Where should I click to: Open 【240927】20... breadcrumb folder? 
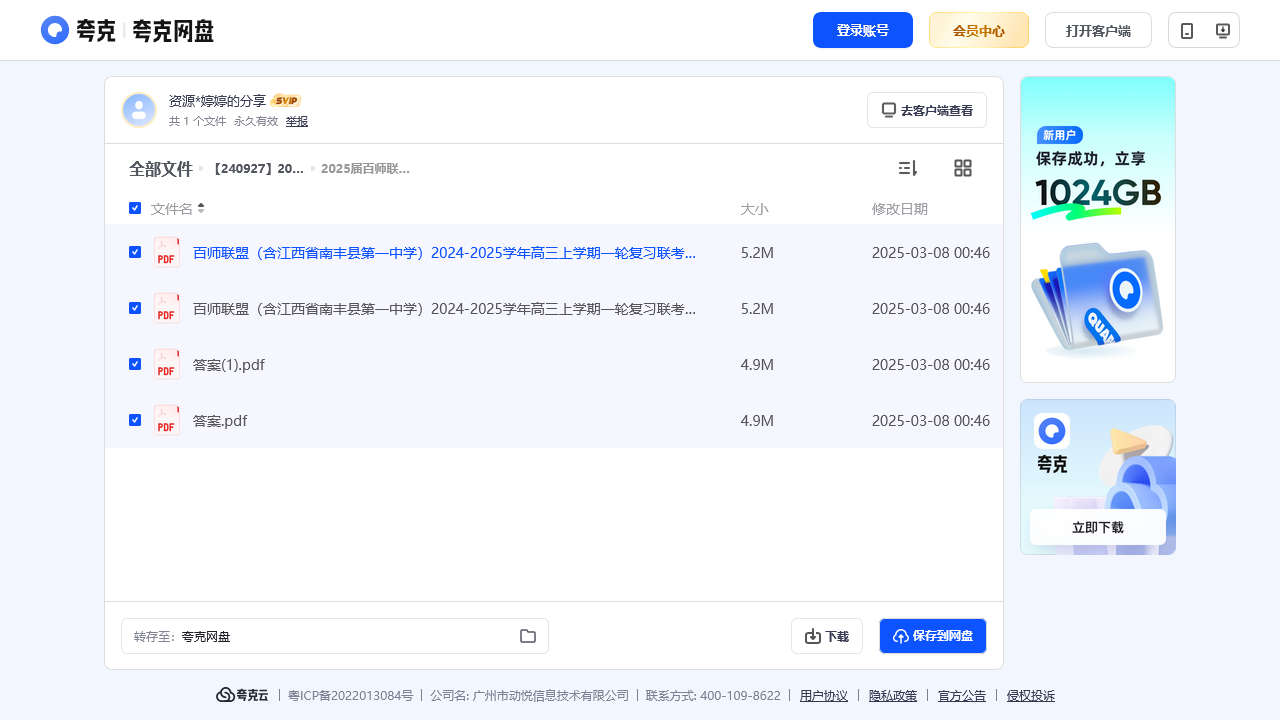point(257,169)
